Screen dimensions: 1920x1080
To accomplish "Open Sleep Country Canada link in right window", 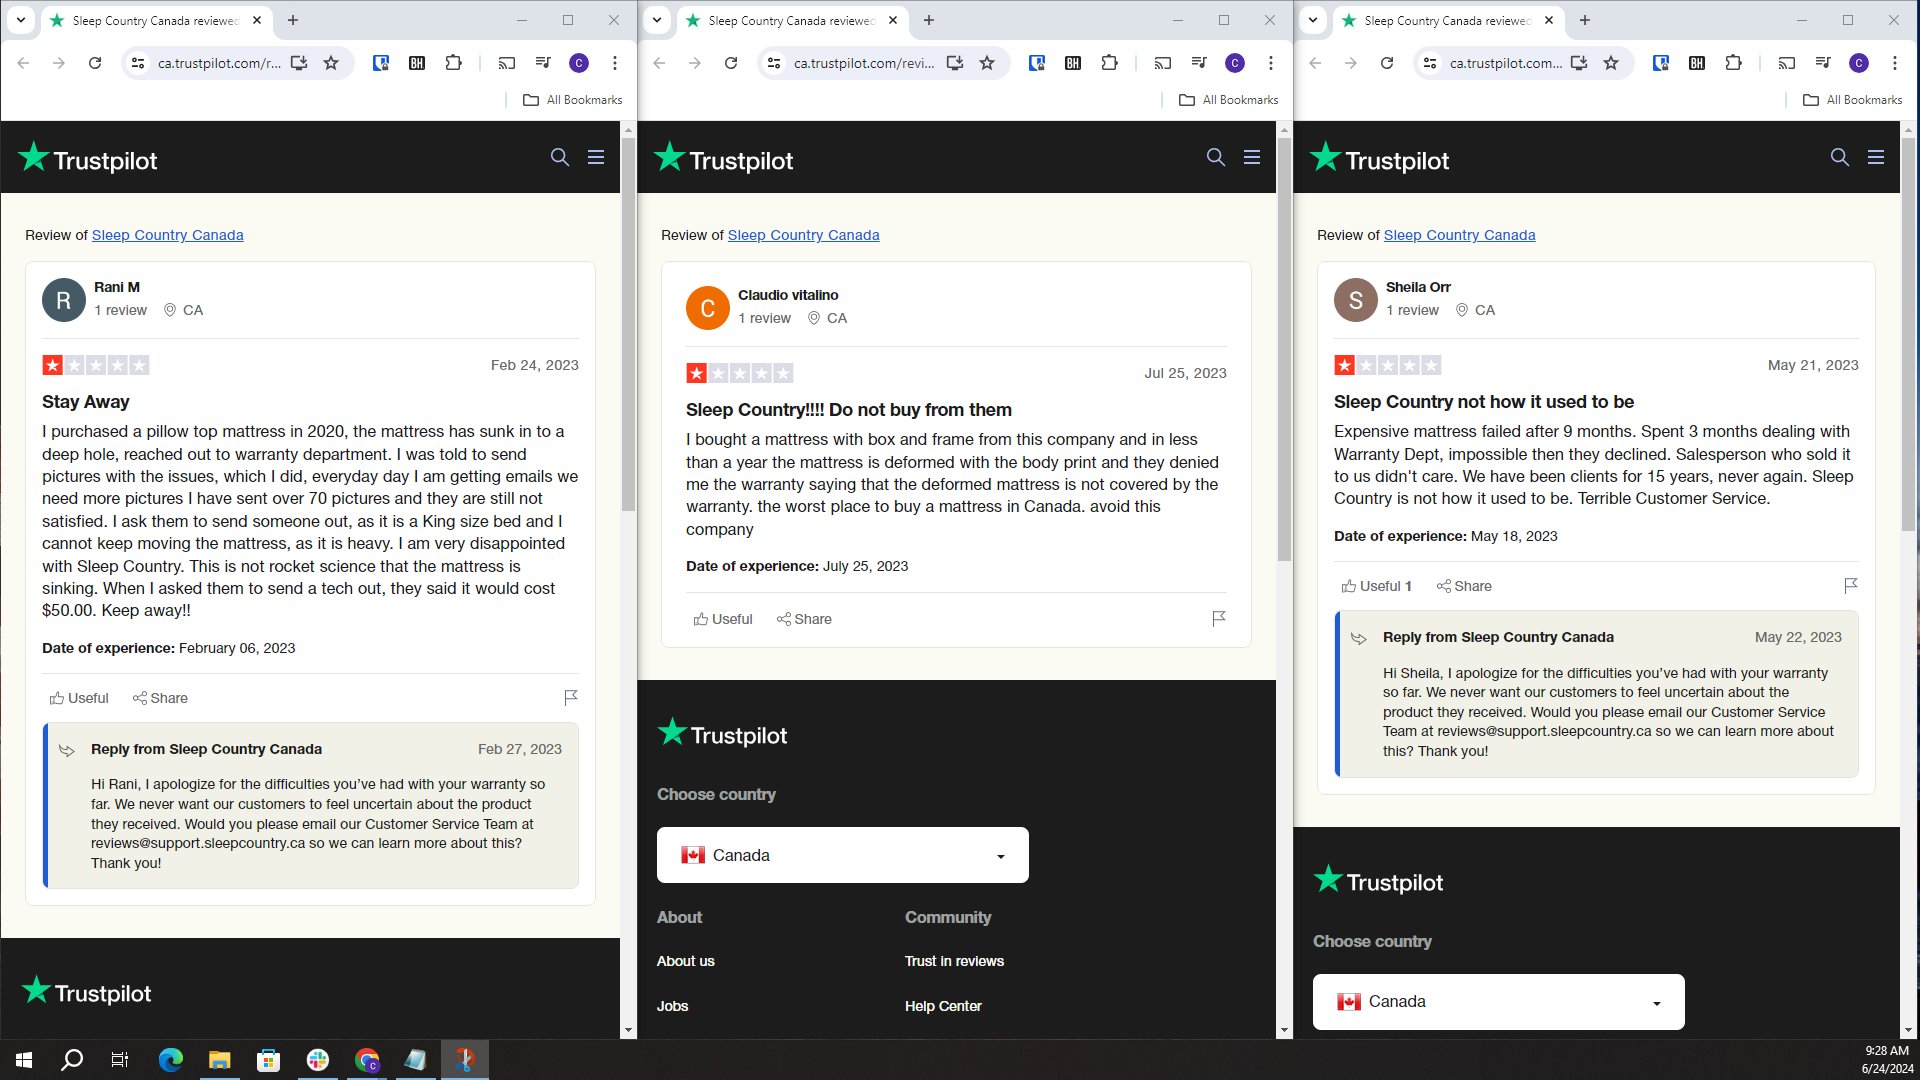I will [x=1460, y=235].
